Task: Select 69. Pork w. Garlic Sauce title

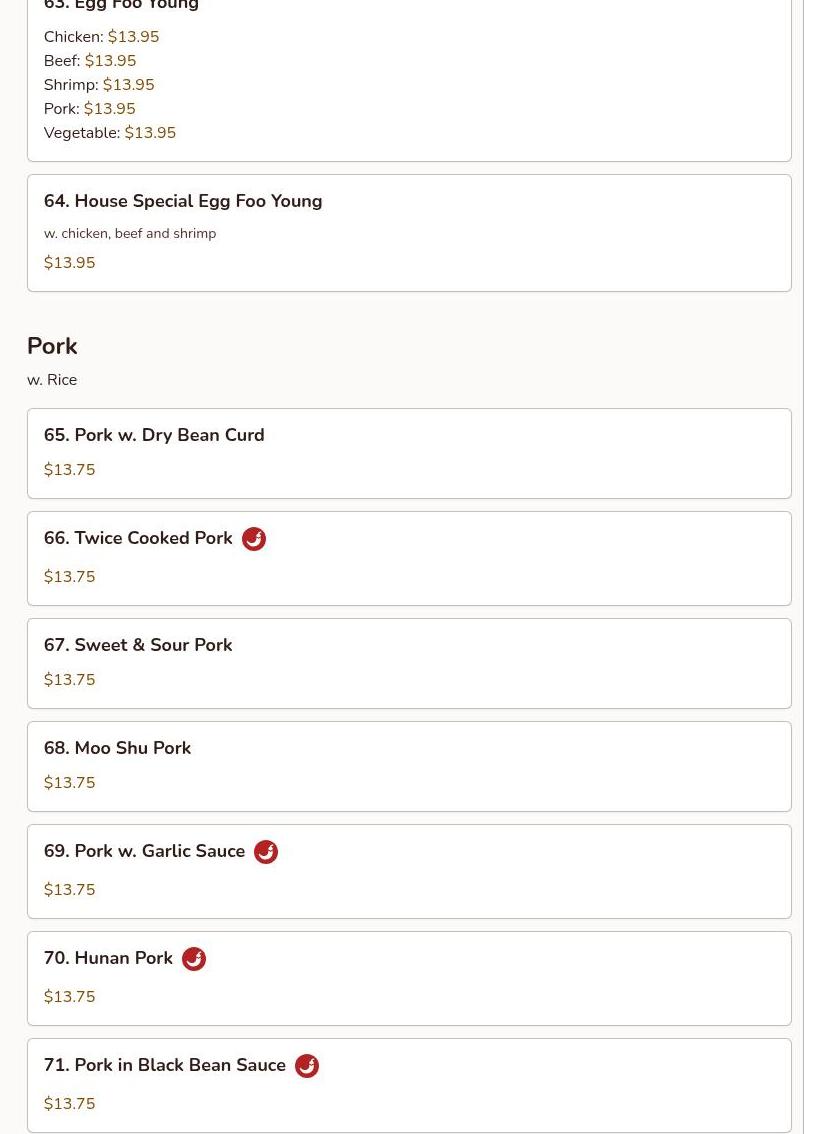Action: [x=144, y=851]
